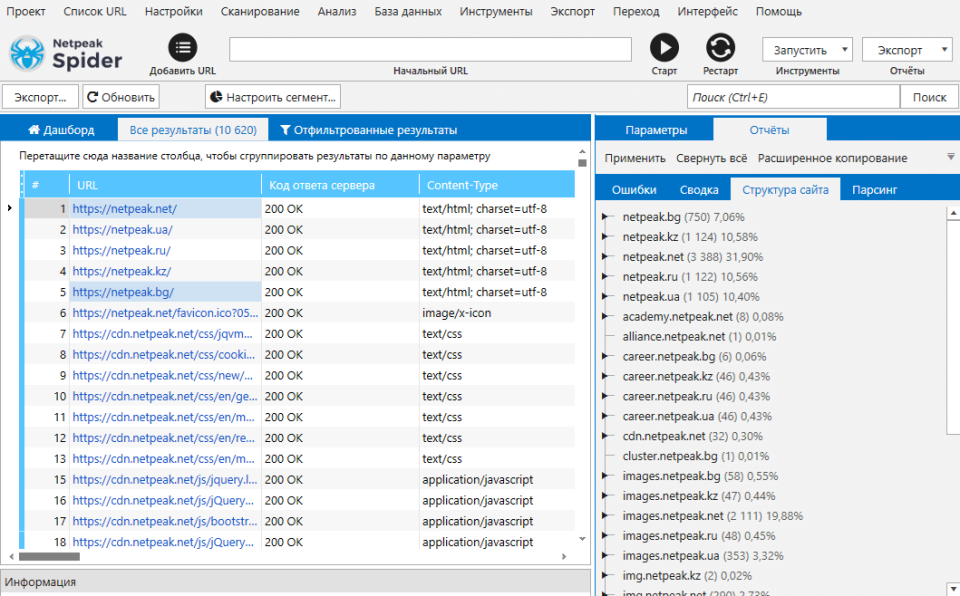Switch to the Parsing tab
The width and height of the screenshot is (960, 596).
coord(874,189)
